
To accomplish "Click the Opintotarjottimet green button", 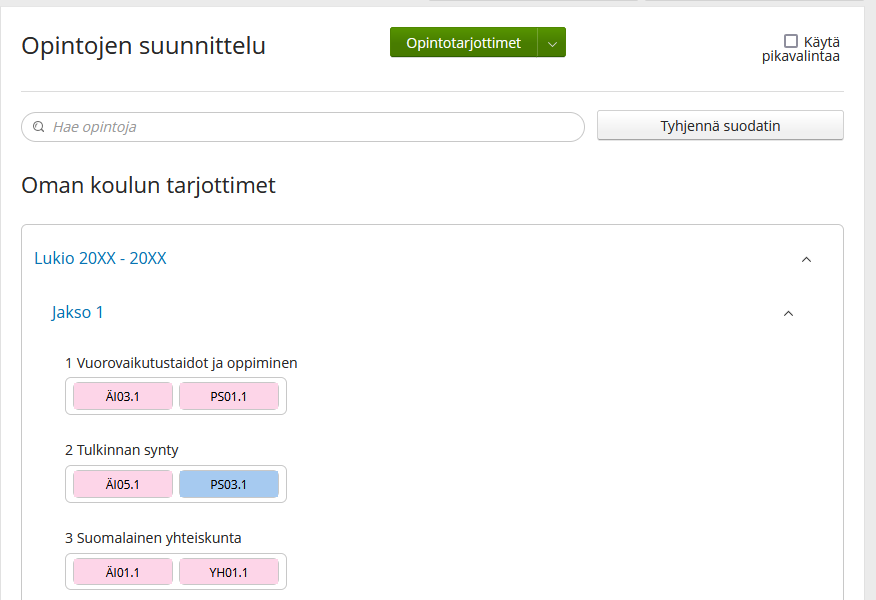I will coord(464,43).
